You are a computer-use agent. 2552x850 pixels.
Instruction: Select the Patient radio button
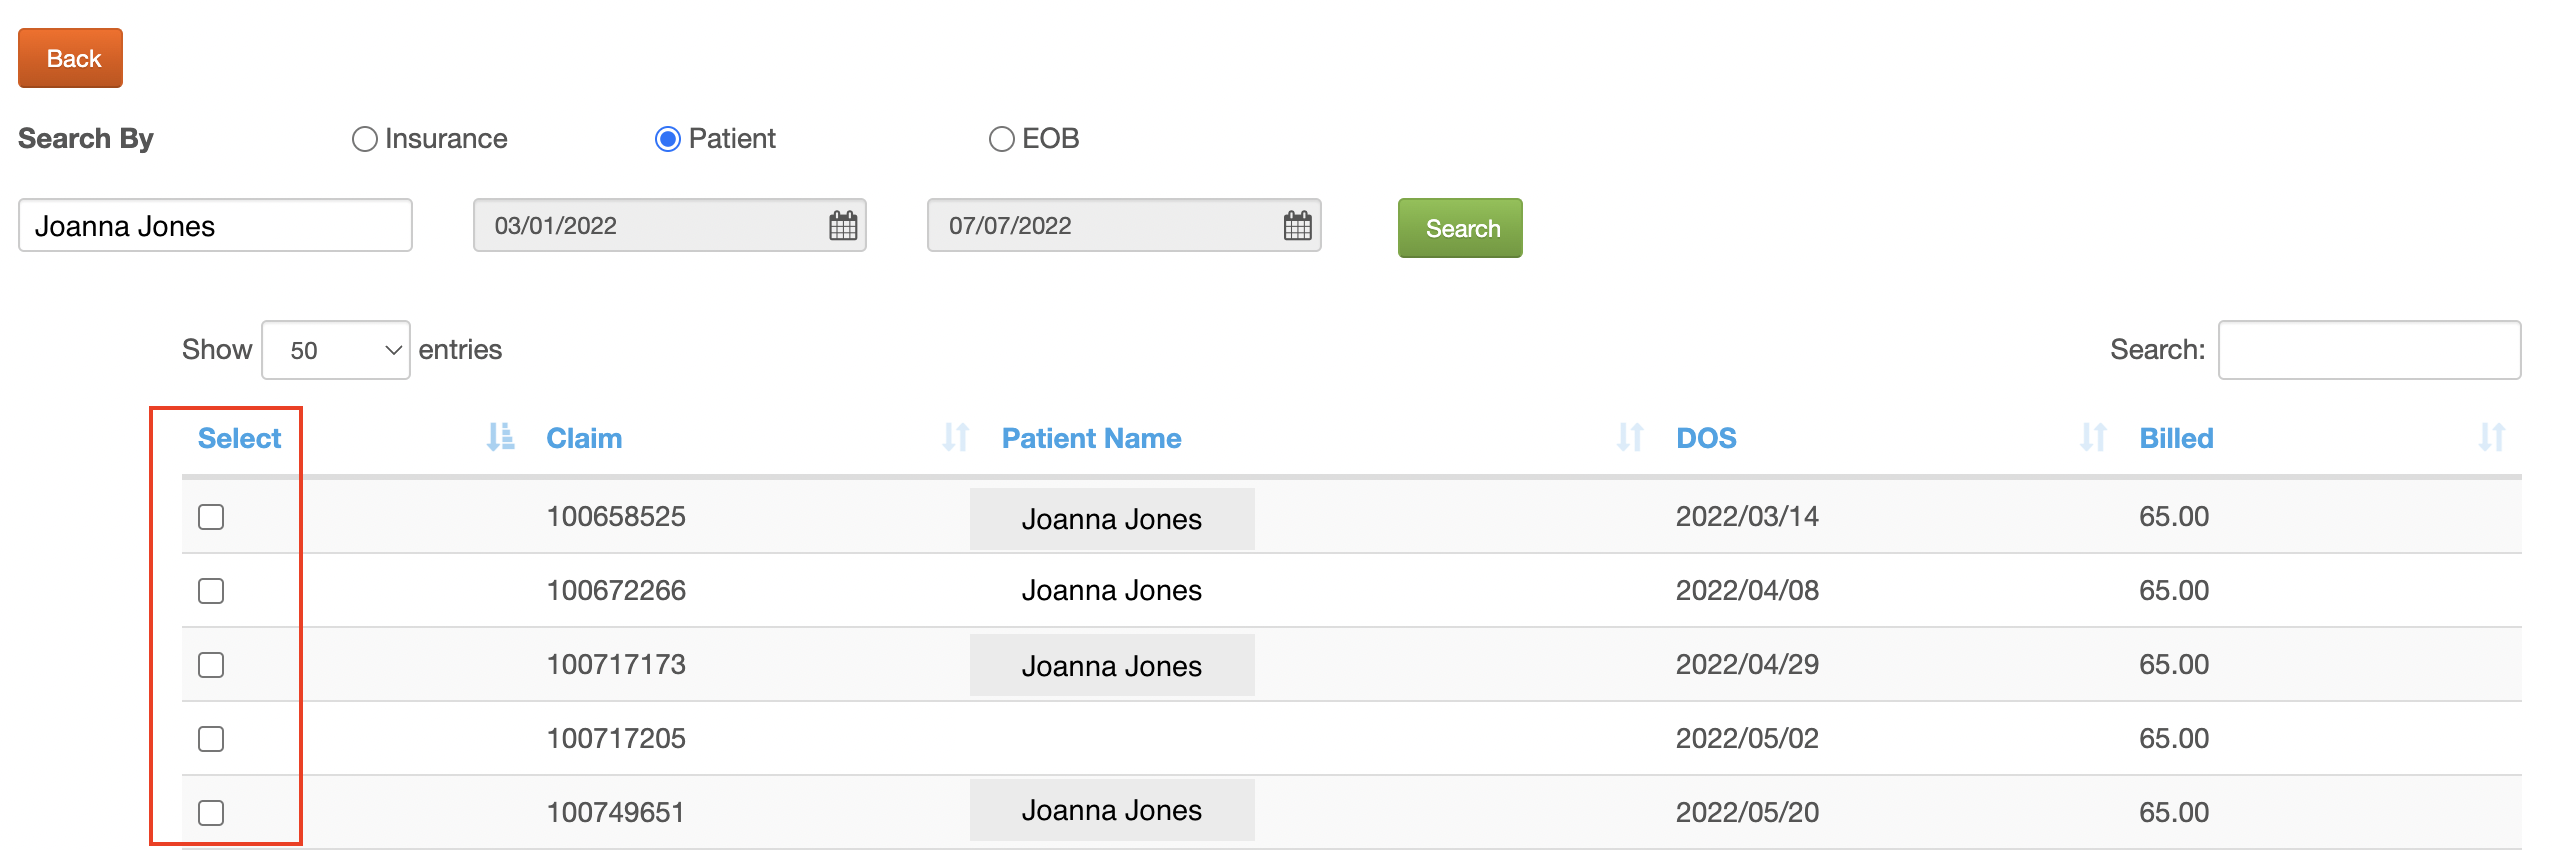(668, 139)
